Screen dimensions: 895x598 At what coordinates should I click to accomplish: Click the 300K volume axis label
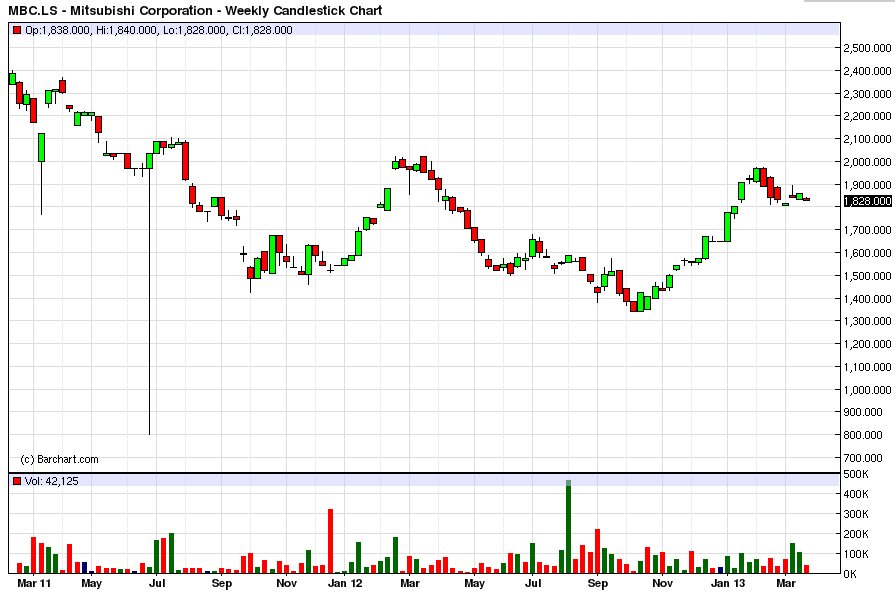click(x=856, y=514)
